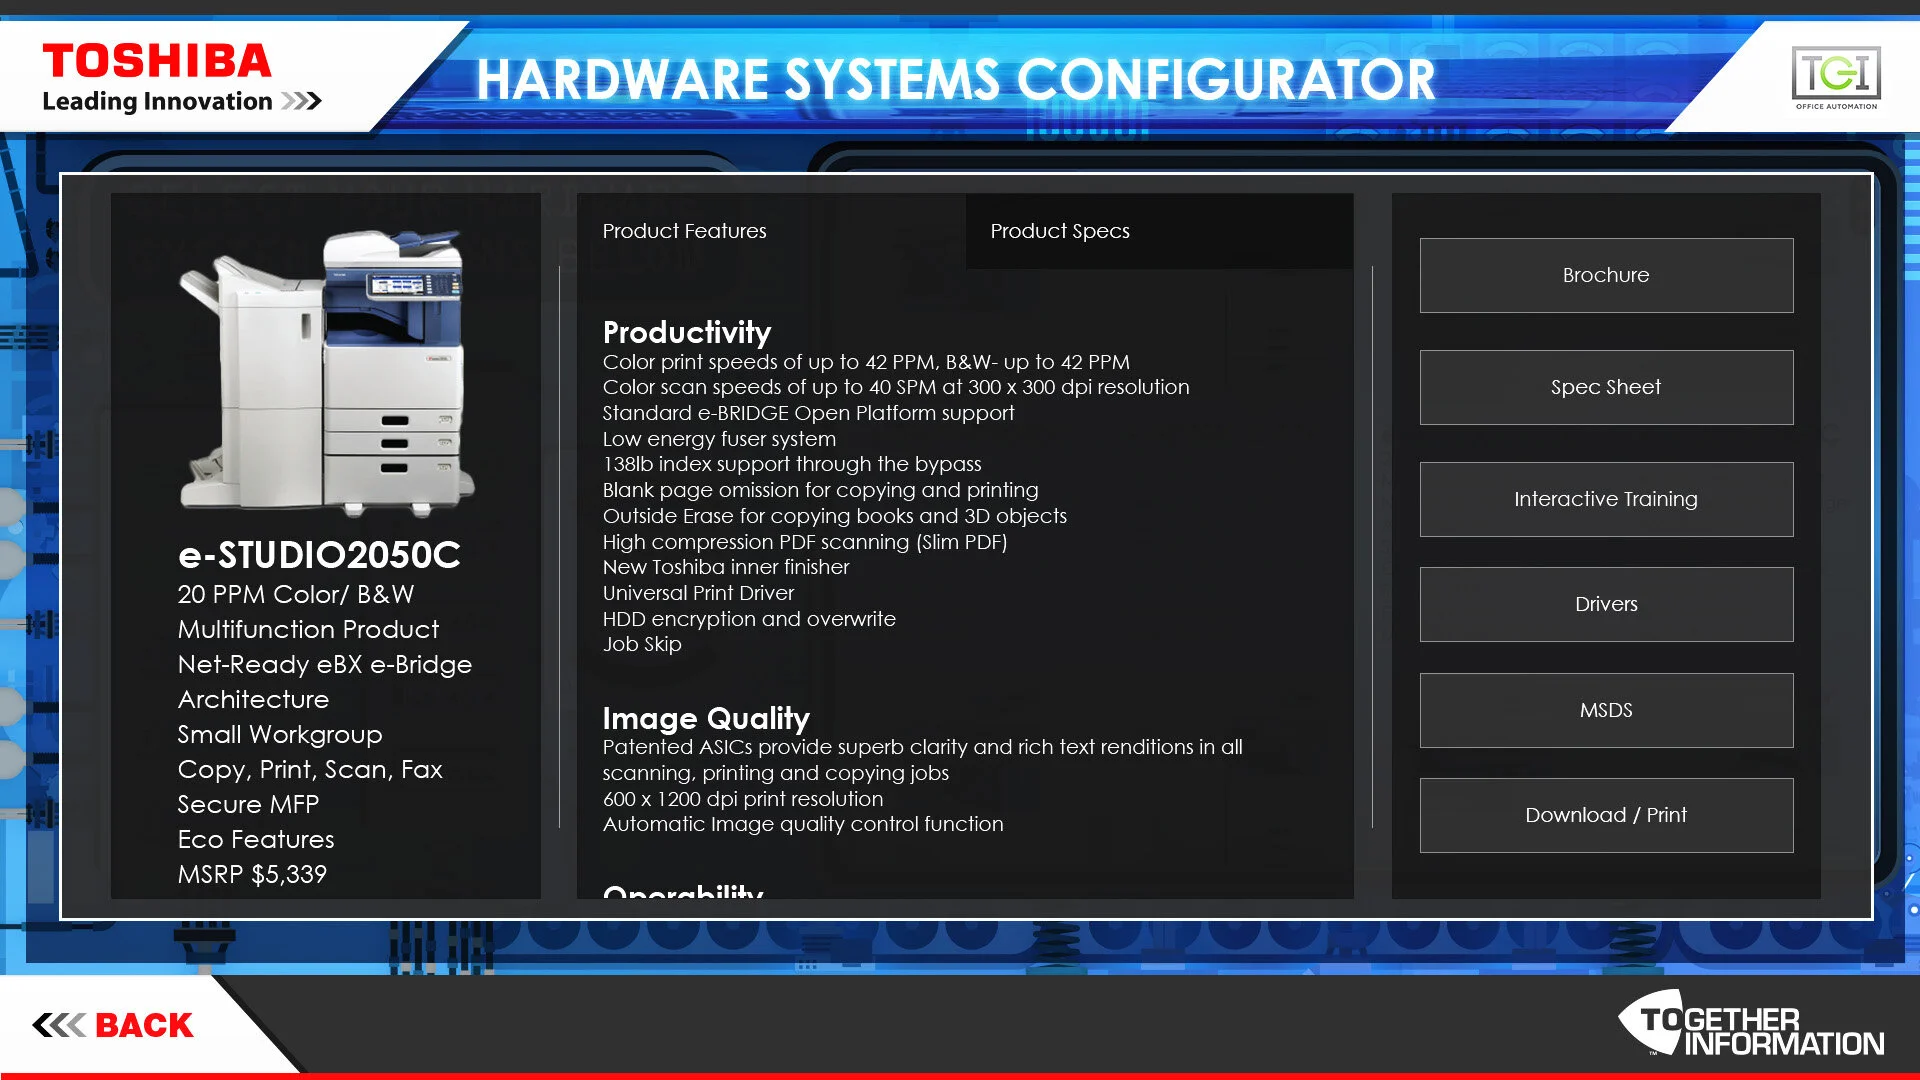Click the Hardware Systems Configurator title

pos(955,80)
